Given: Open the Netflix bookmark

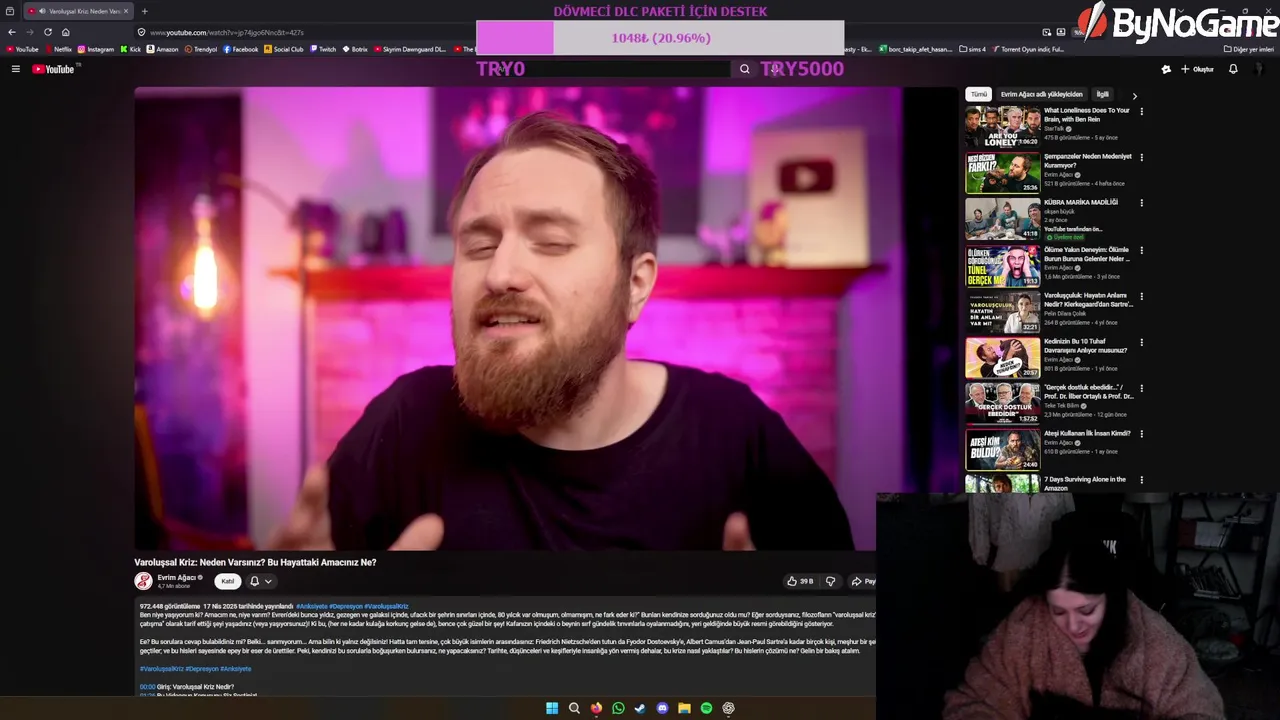Looking at the screenshot, I should click(58, 49).
